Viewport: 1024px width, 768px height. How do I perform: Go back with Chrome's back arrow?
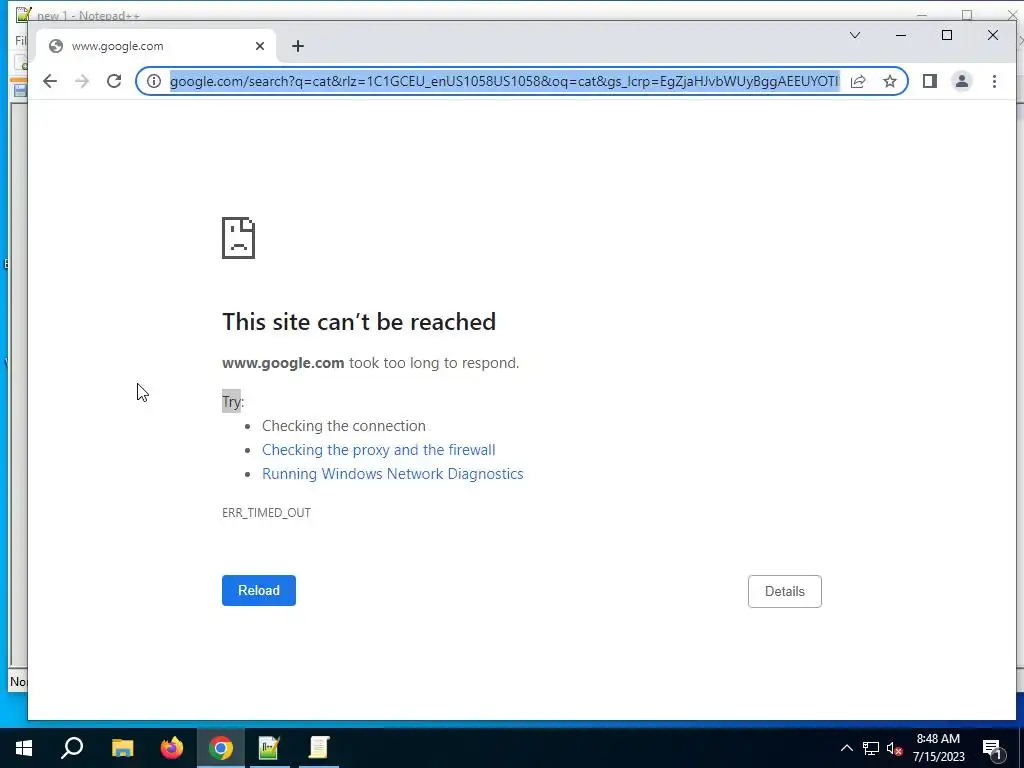[x=50, y=81]
